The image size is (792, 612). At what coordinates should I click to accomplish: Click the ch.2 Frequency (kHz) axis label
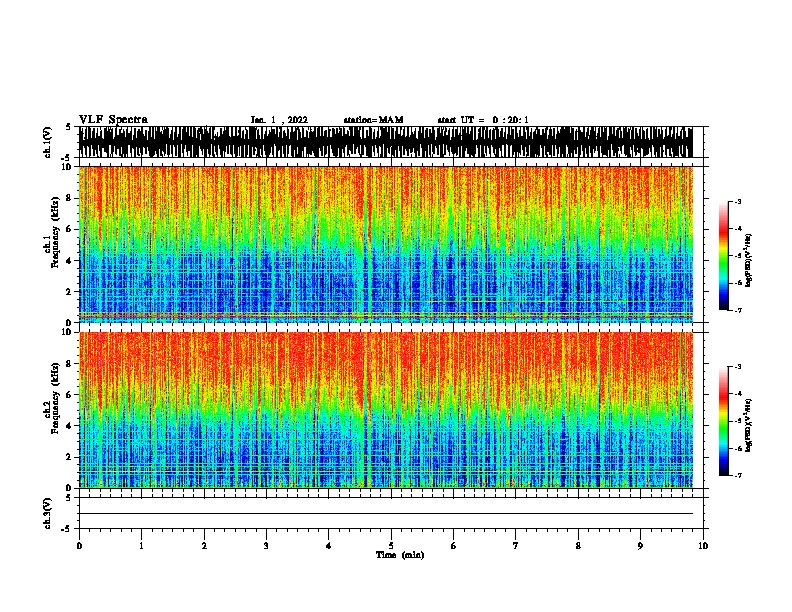pyautogui.click(x=52, y=398)
